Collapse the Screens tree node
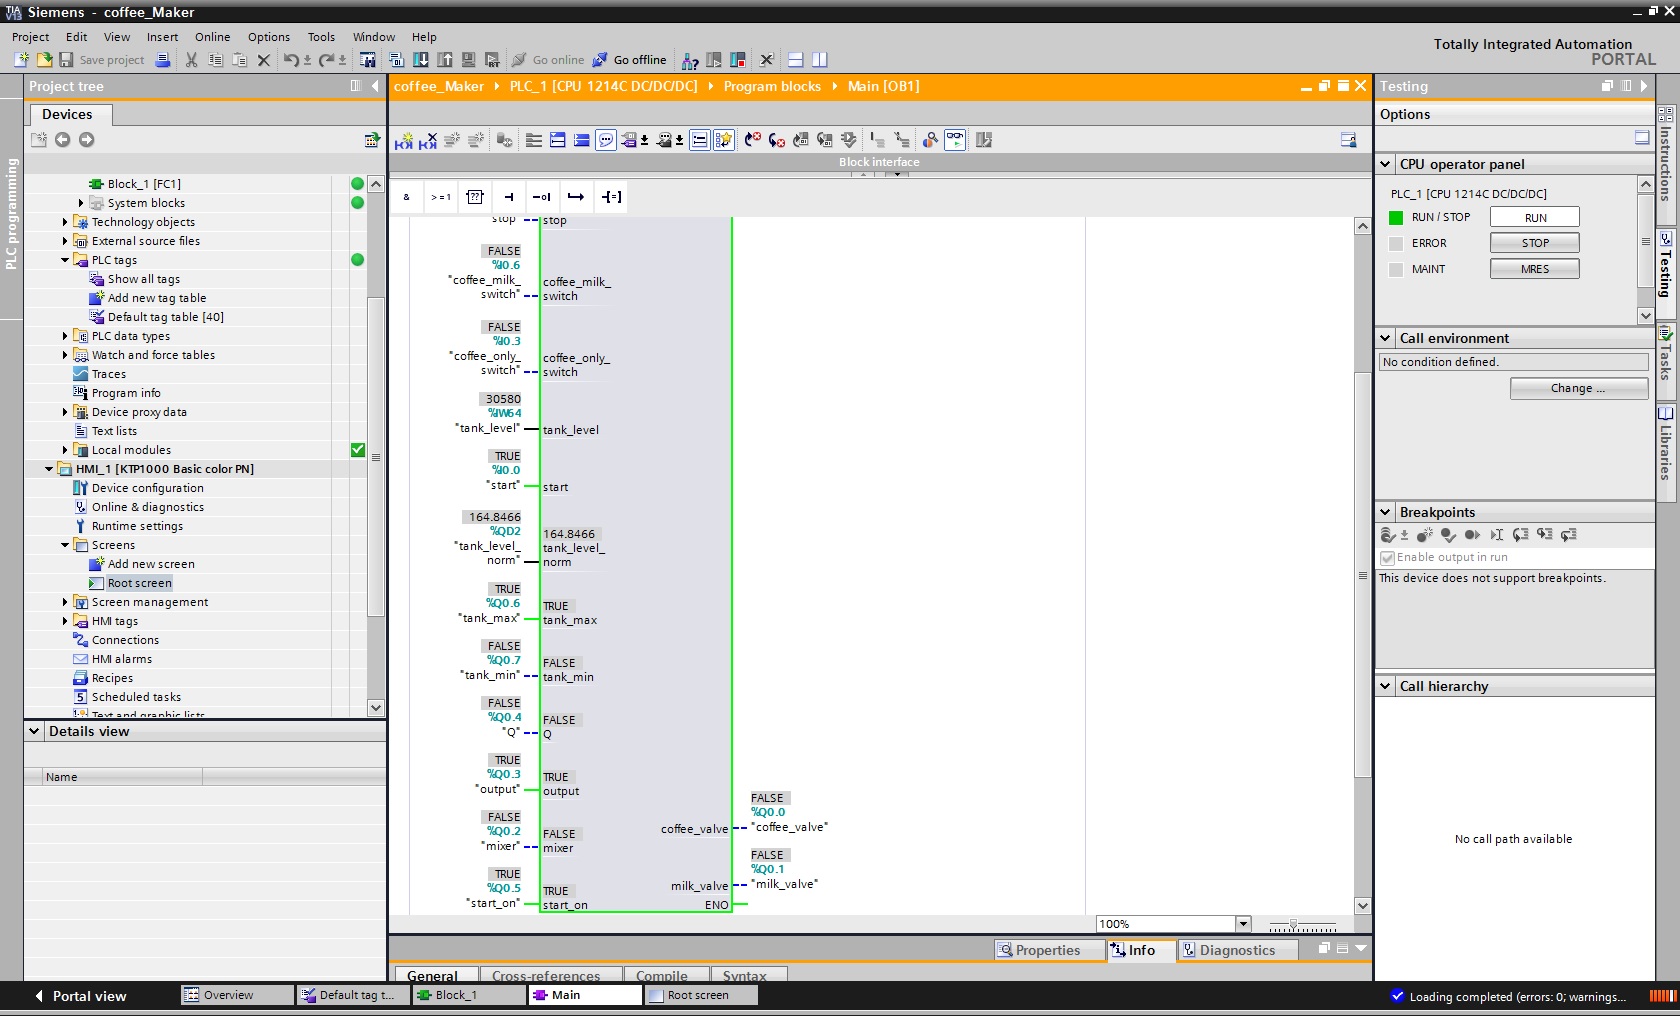Screen dimensions: 1680x1018 [x=65, y=545]
